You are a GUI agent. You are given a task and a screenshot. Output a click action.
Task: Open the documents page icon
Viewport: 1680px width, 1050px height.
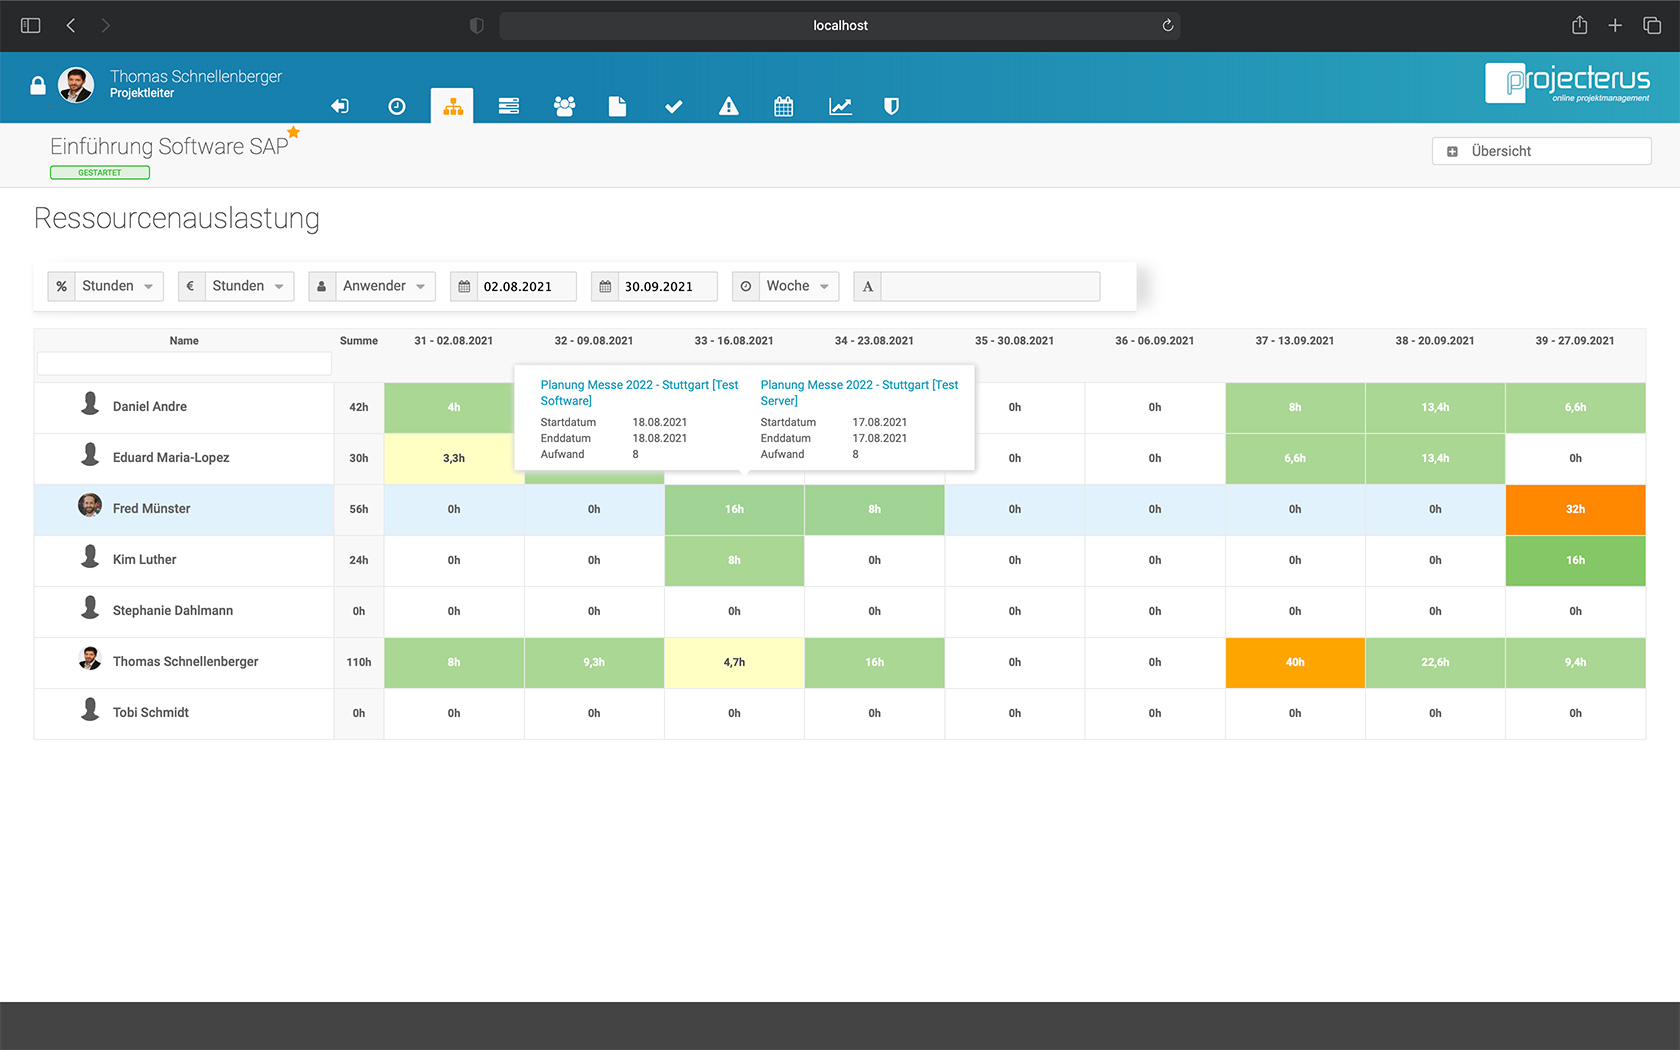(x=617, y=105)
